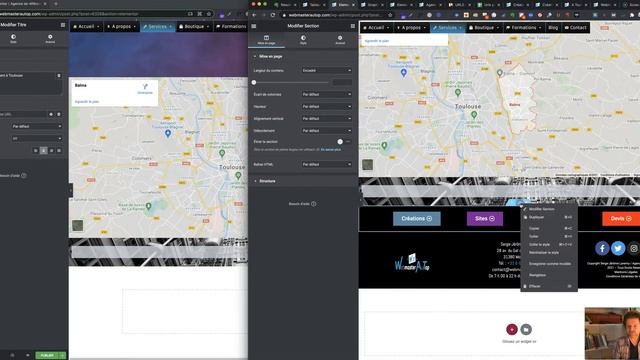Image resolution: width=640 pixels, height=360 pixels.
Task: Click Besoin d'aide in Modifier Section panel
Action: pyautogui.click(x=302, y=204)
